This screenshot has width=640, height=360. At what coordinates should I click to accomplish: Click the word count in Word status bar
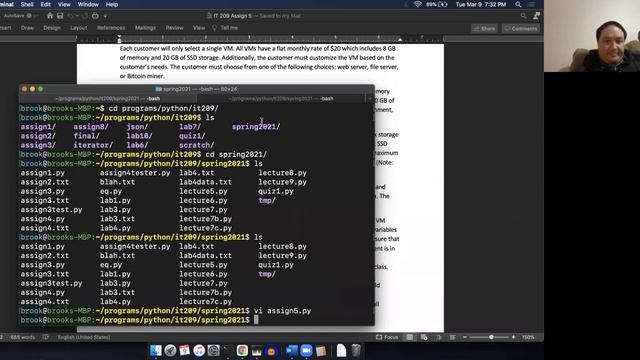point(23,337)
